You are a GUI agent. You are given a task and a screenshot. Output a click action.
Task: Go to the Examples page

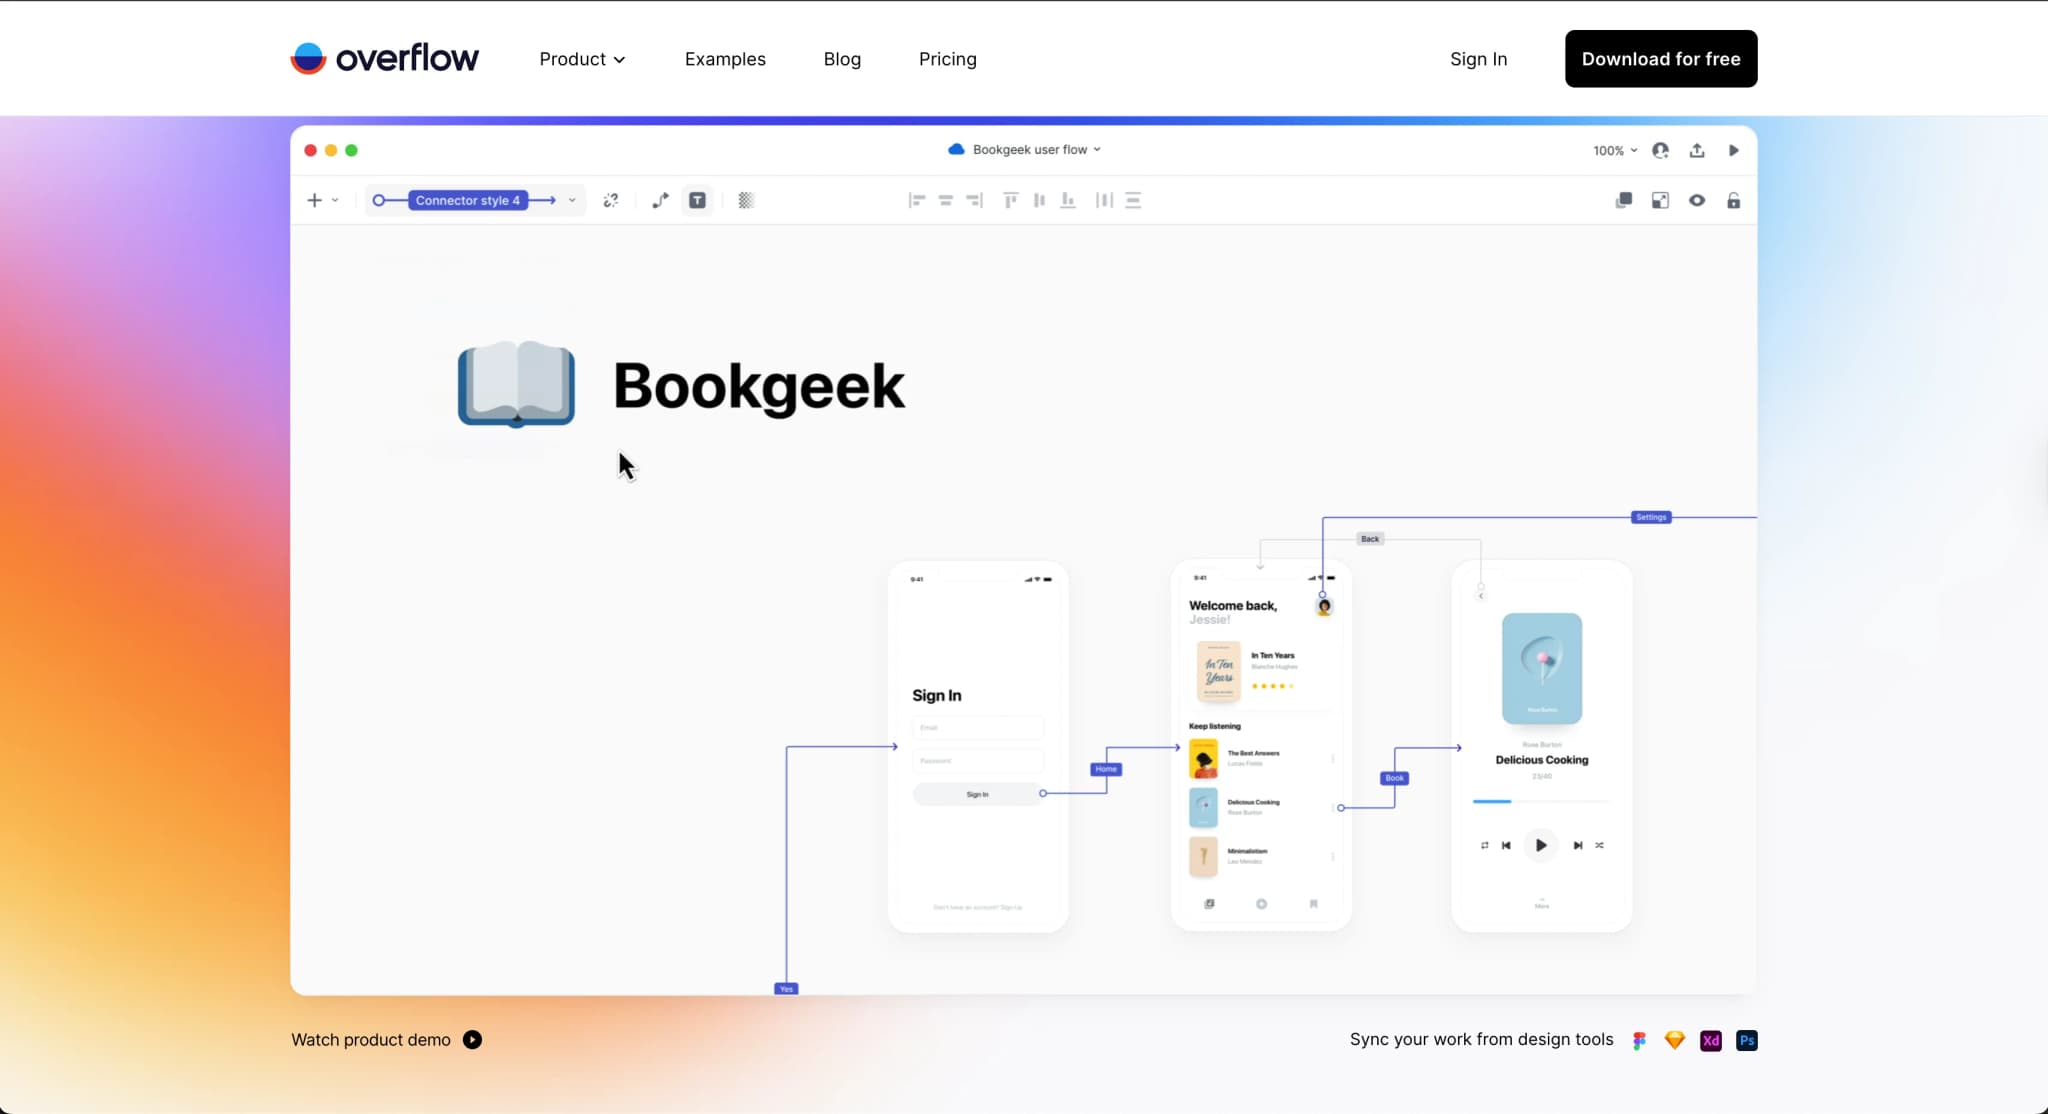click(x=725, y=59)
